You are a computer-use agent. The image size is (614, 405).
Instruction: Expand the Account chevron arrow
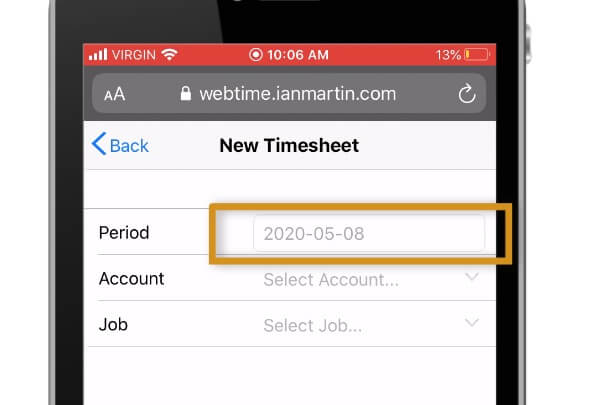[x=472, y=278]
